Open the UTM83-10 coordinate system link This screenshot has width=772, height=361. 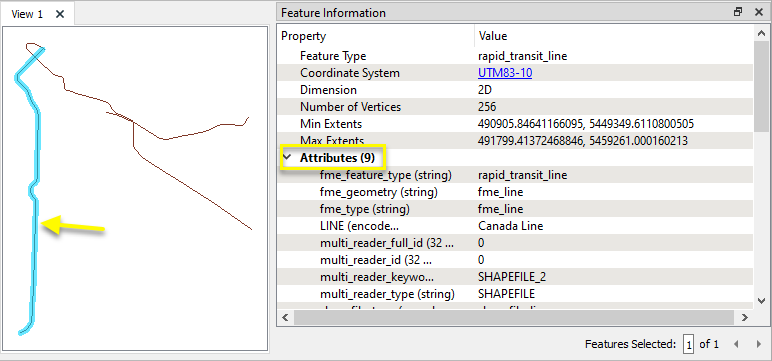pyautogui.click(x=505, y=73)
